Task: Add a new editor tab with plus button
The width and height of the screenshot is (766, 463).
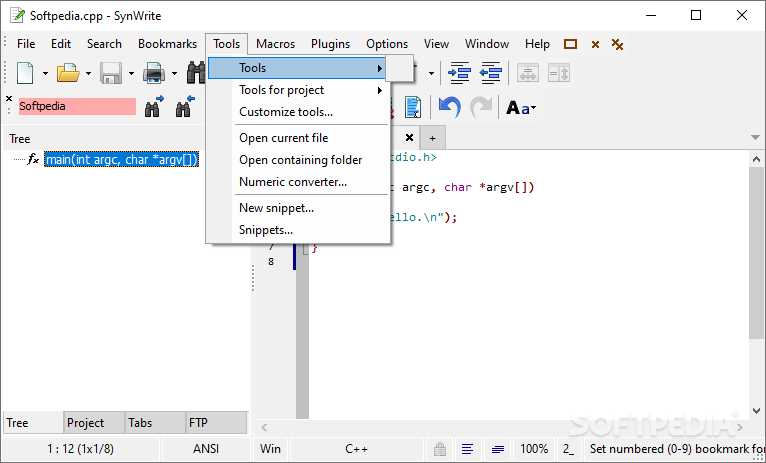Action: [432, 138]
